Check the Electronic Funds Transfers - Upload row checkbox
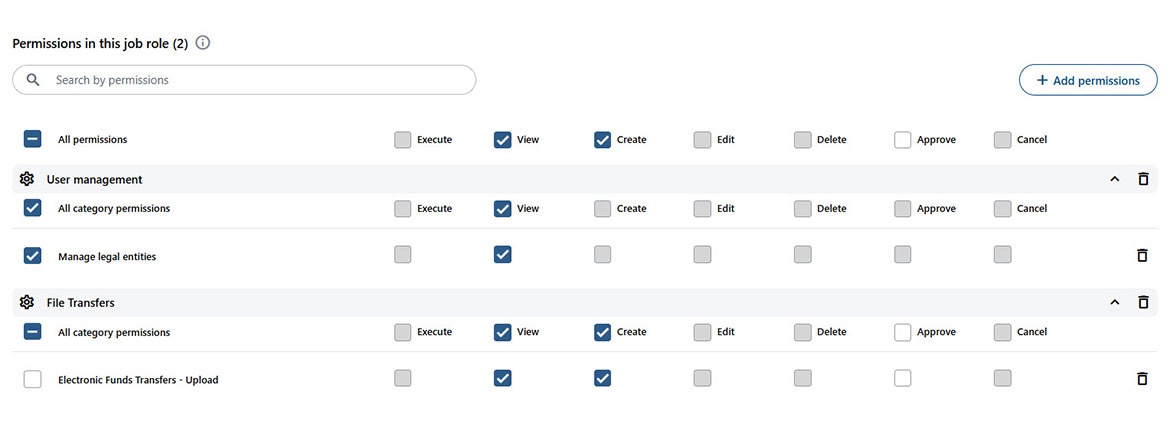 (x=32, y=379)
